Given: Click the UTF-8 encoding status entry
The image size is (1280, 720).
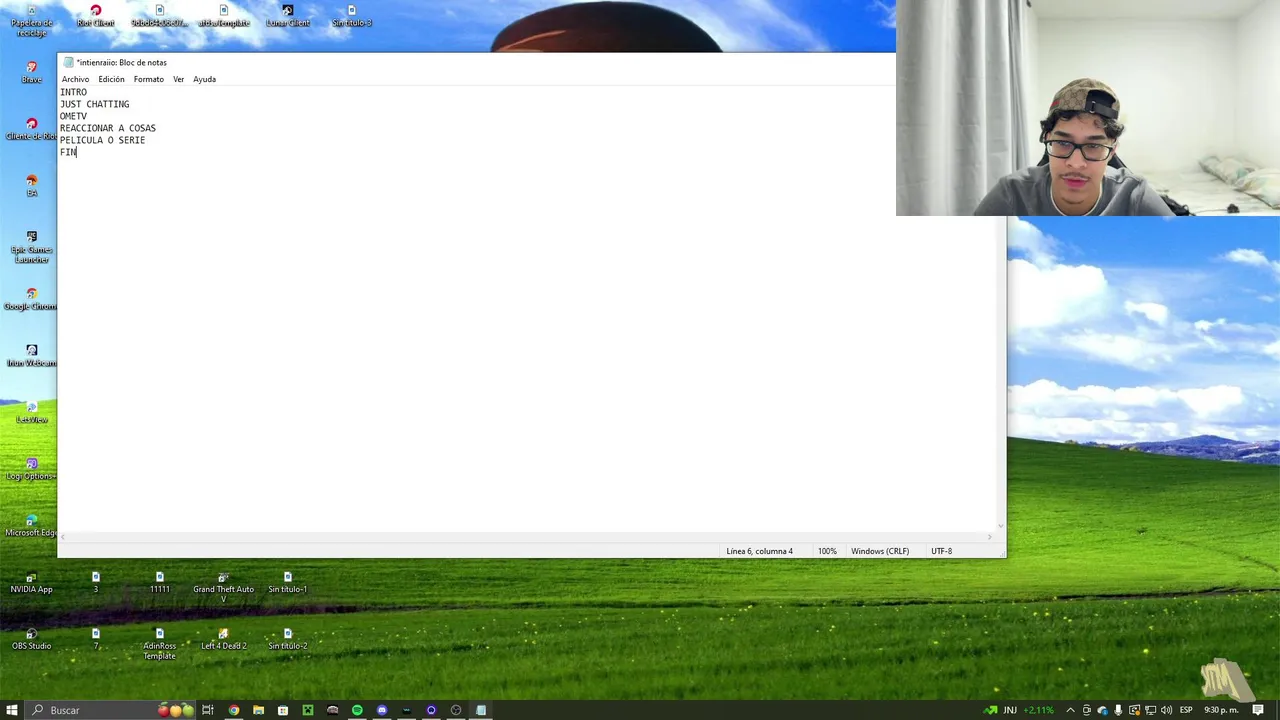Looking at the screenshot, I should coord(941,551).
